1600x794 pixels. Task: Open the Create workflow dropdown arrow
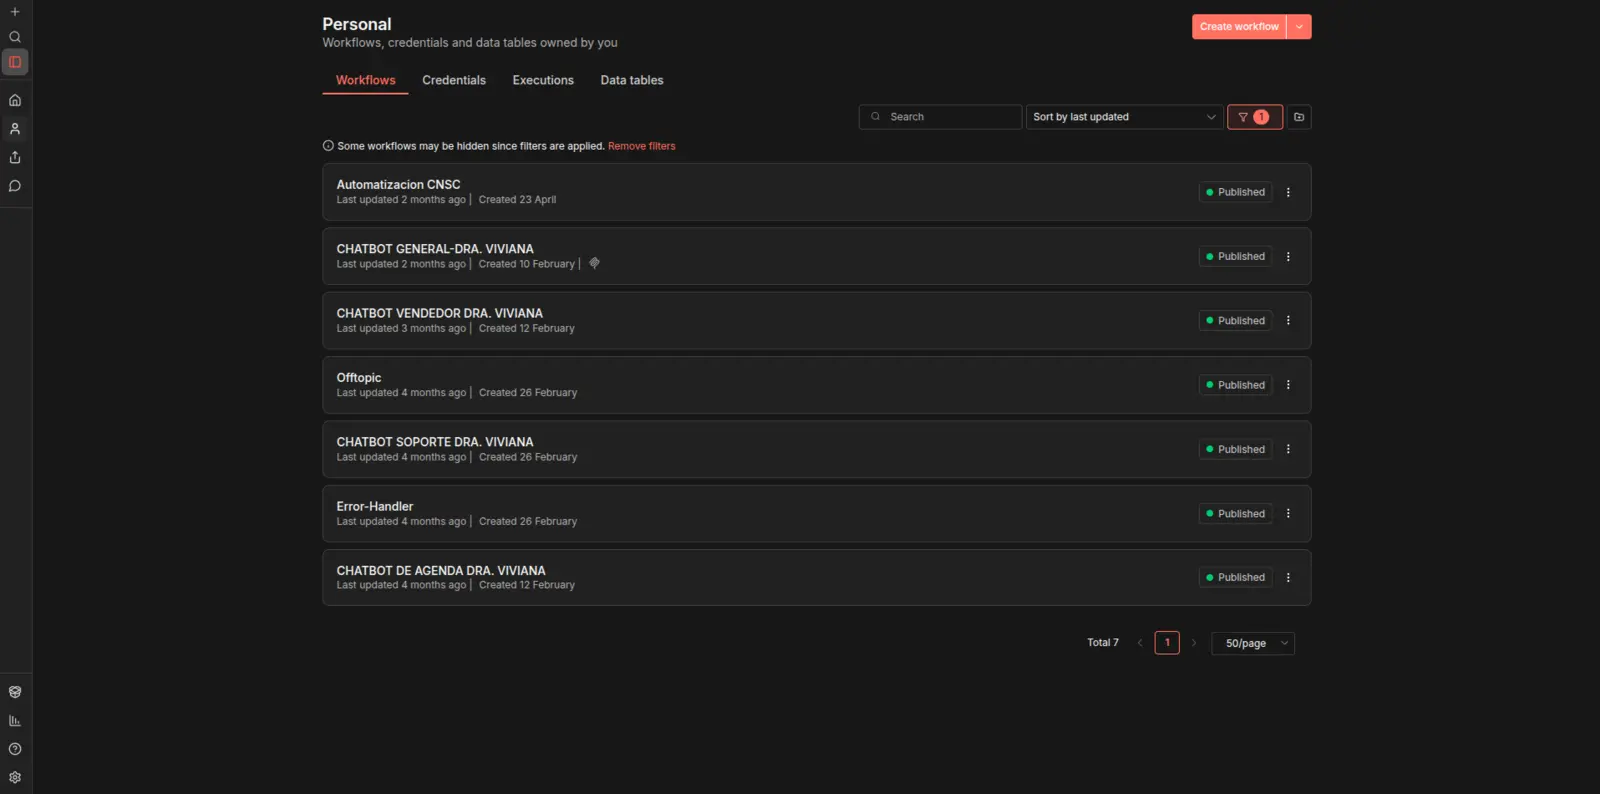[1299, 27]
